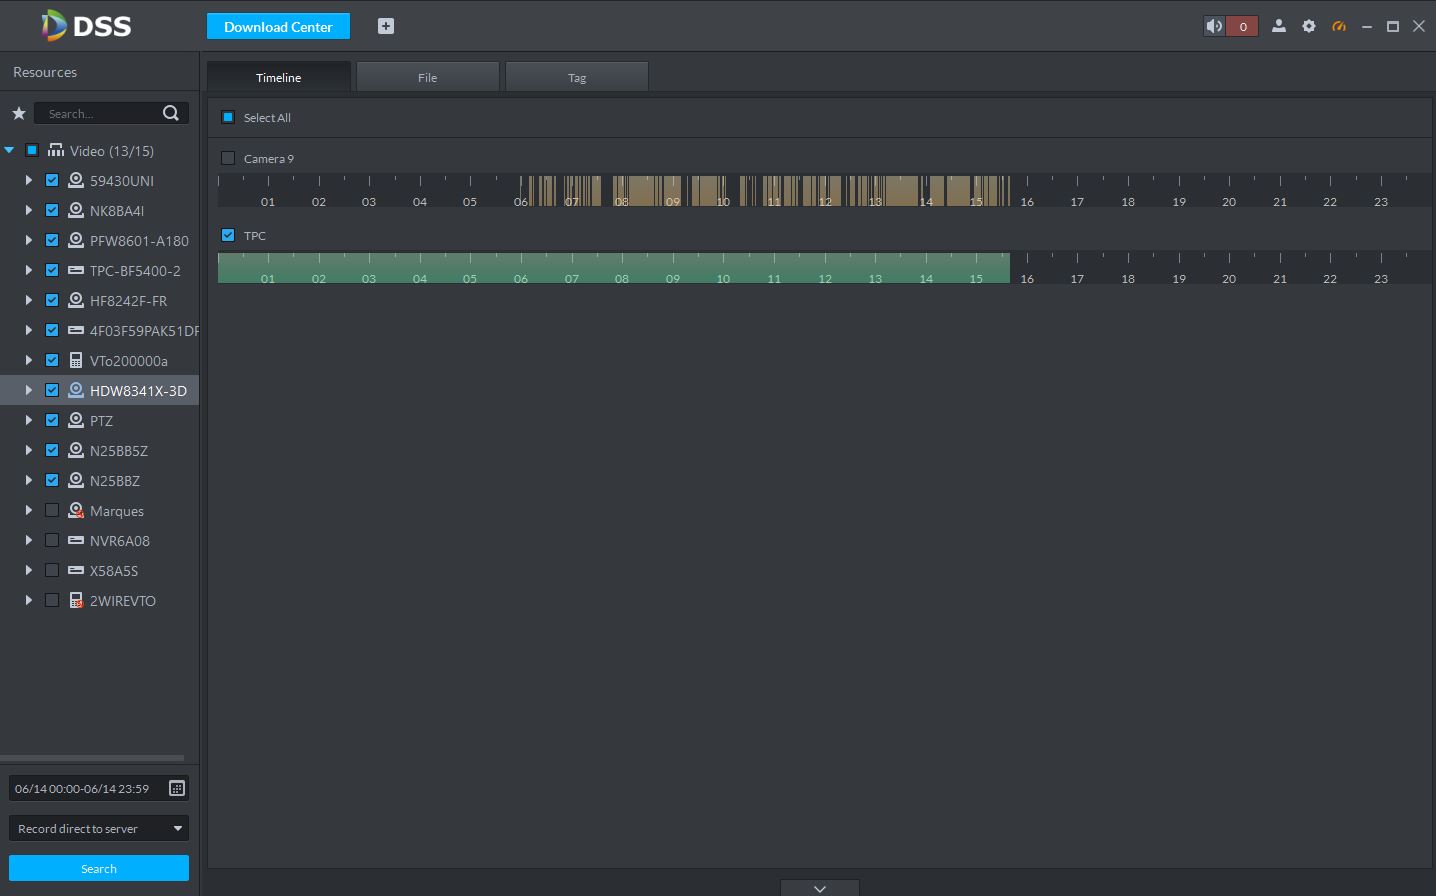The width and height of the screenshot is (1436, 896).
Task: Click the orange network speed gauge icon
Action: (1339, 26)
